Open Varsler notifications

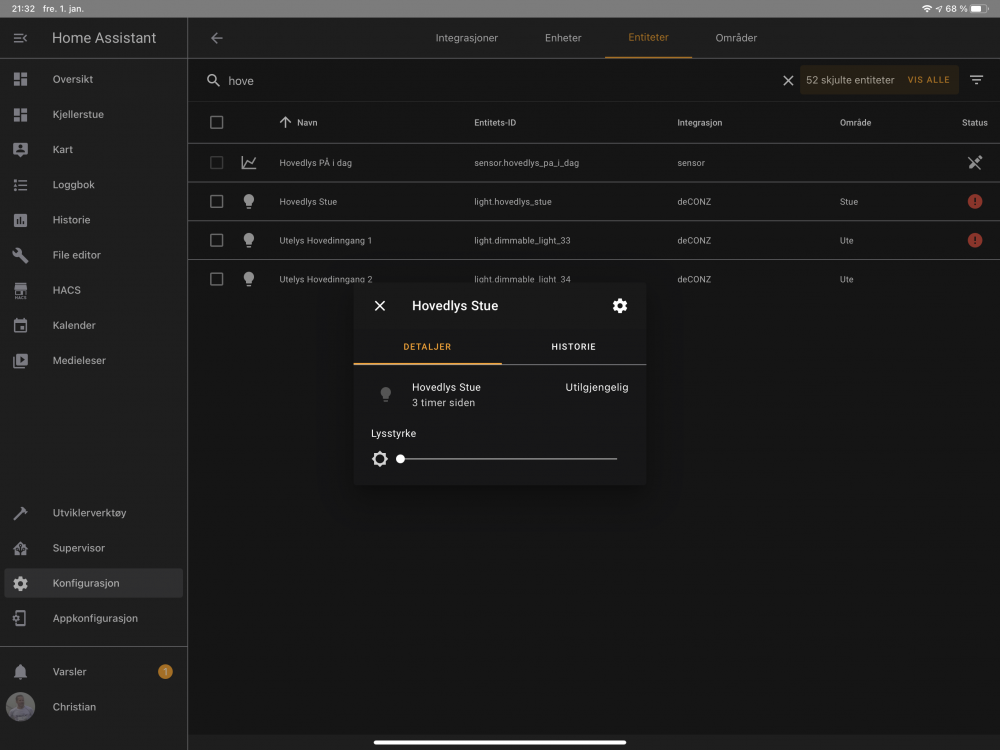pos(69,672)
